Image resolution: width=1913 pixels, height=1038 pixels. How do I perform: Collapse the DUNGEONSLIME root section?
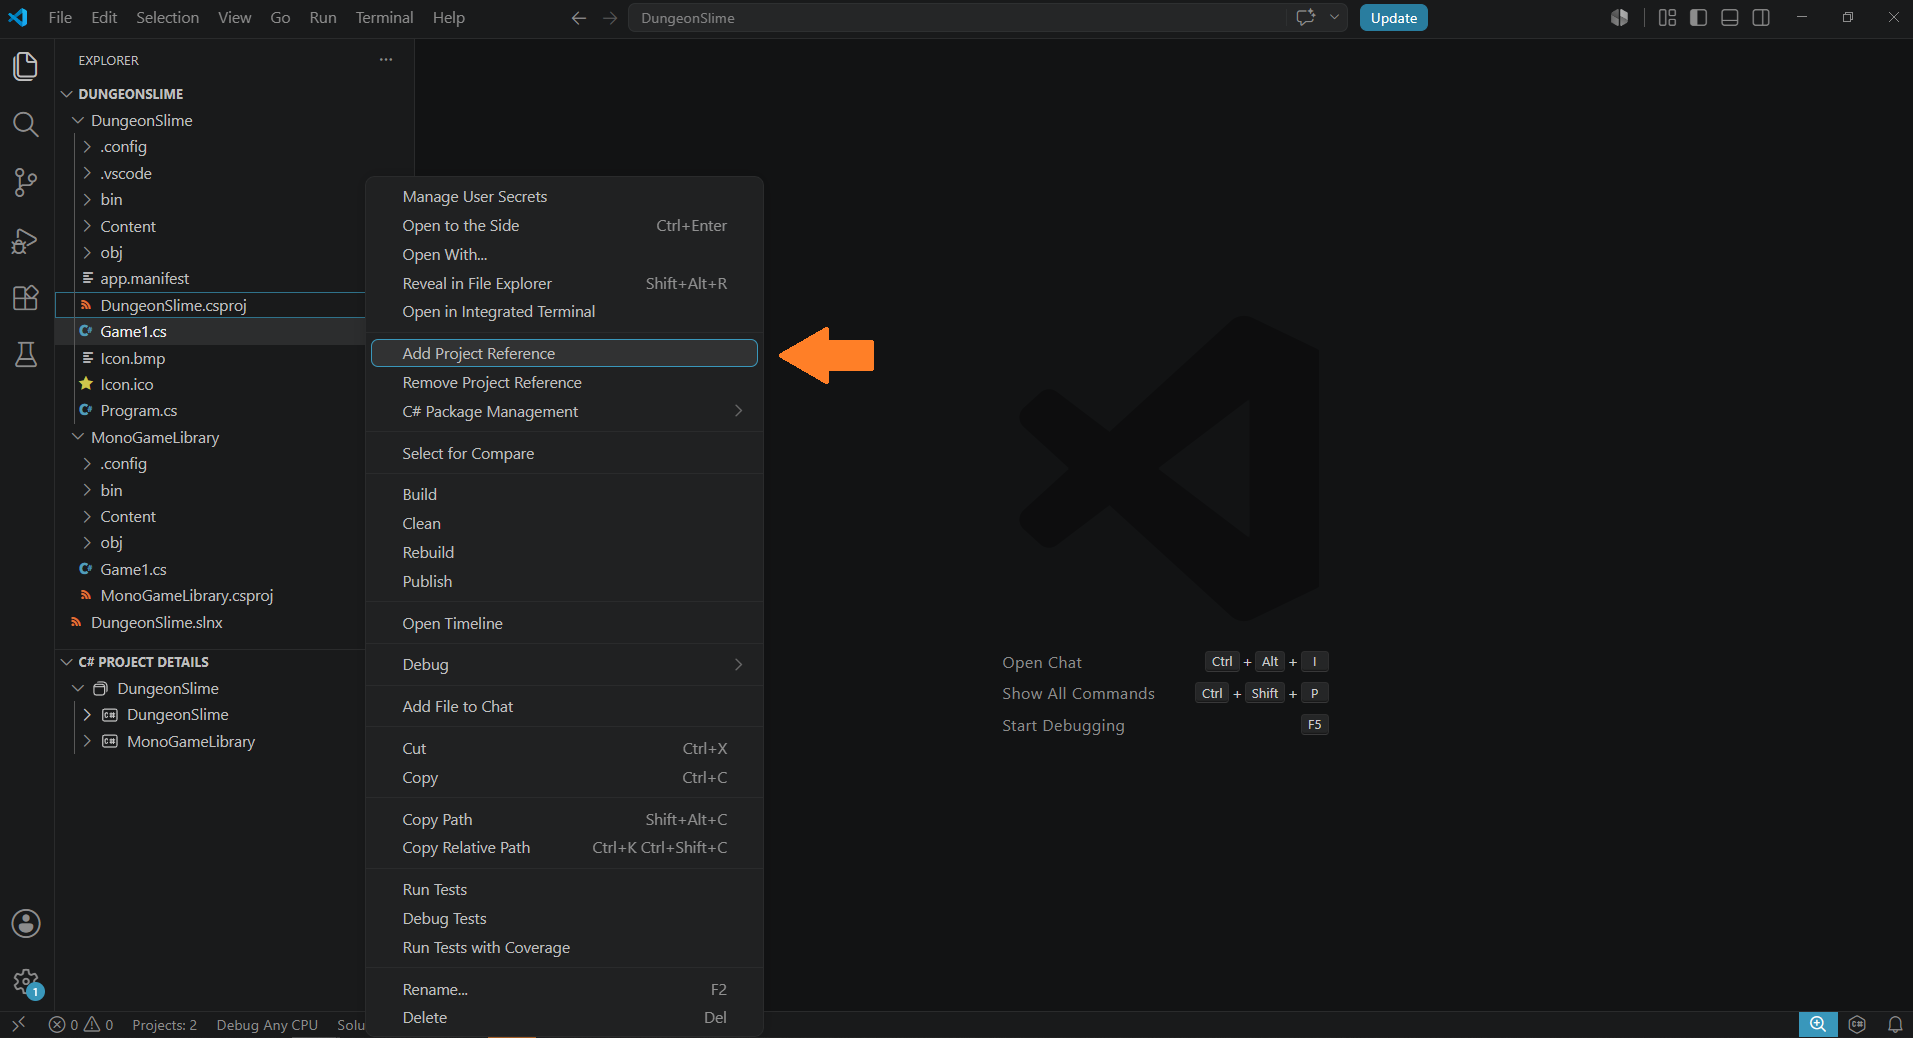67,94
